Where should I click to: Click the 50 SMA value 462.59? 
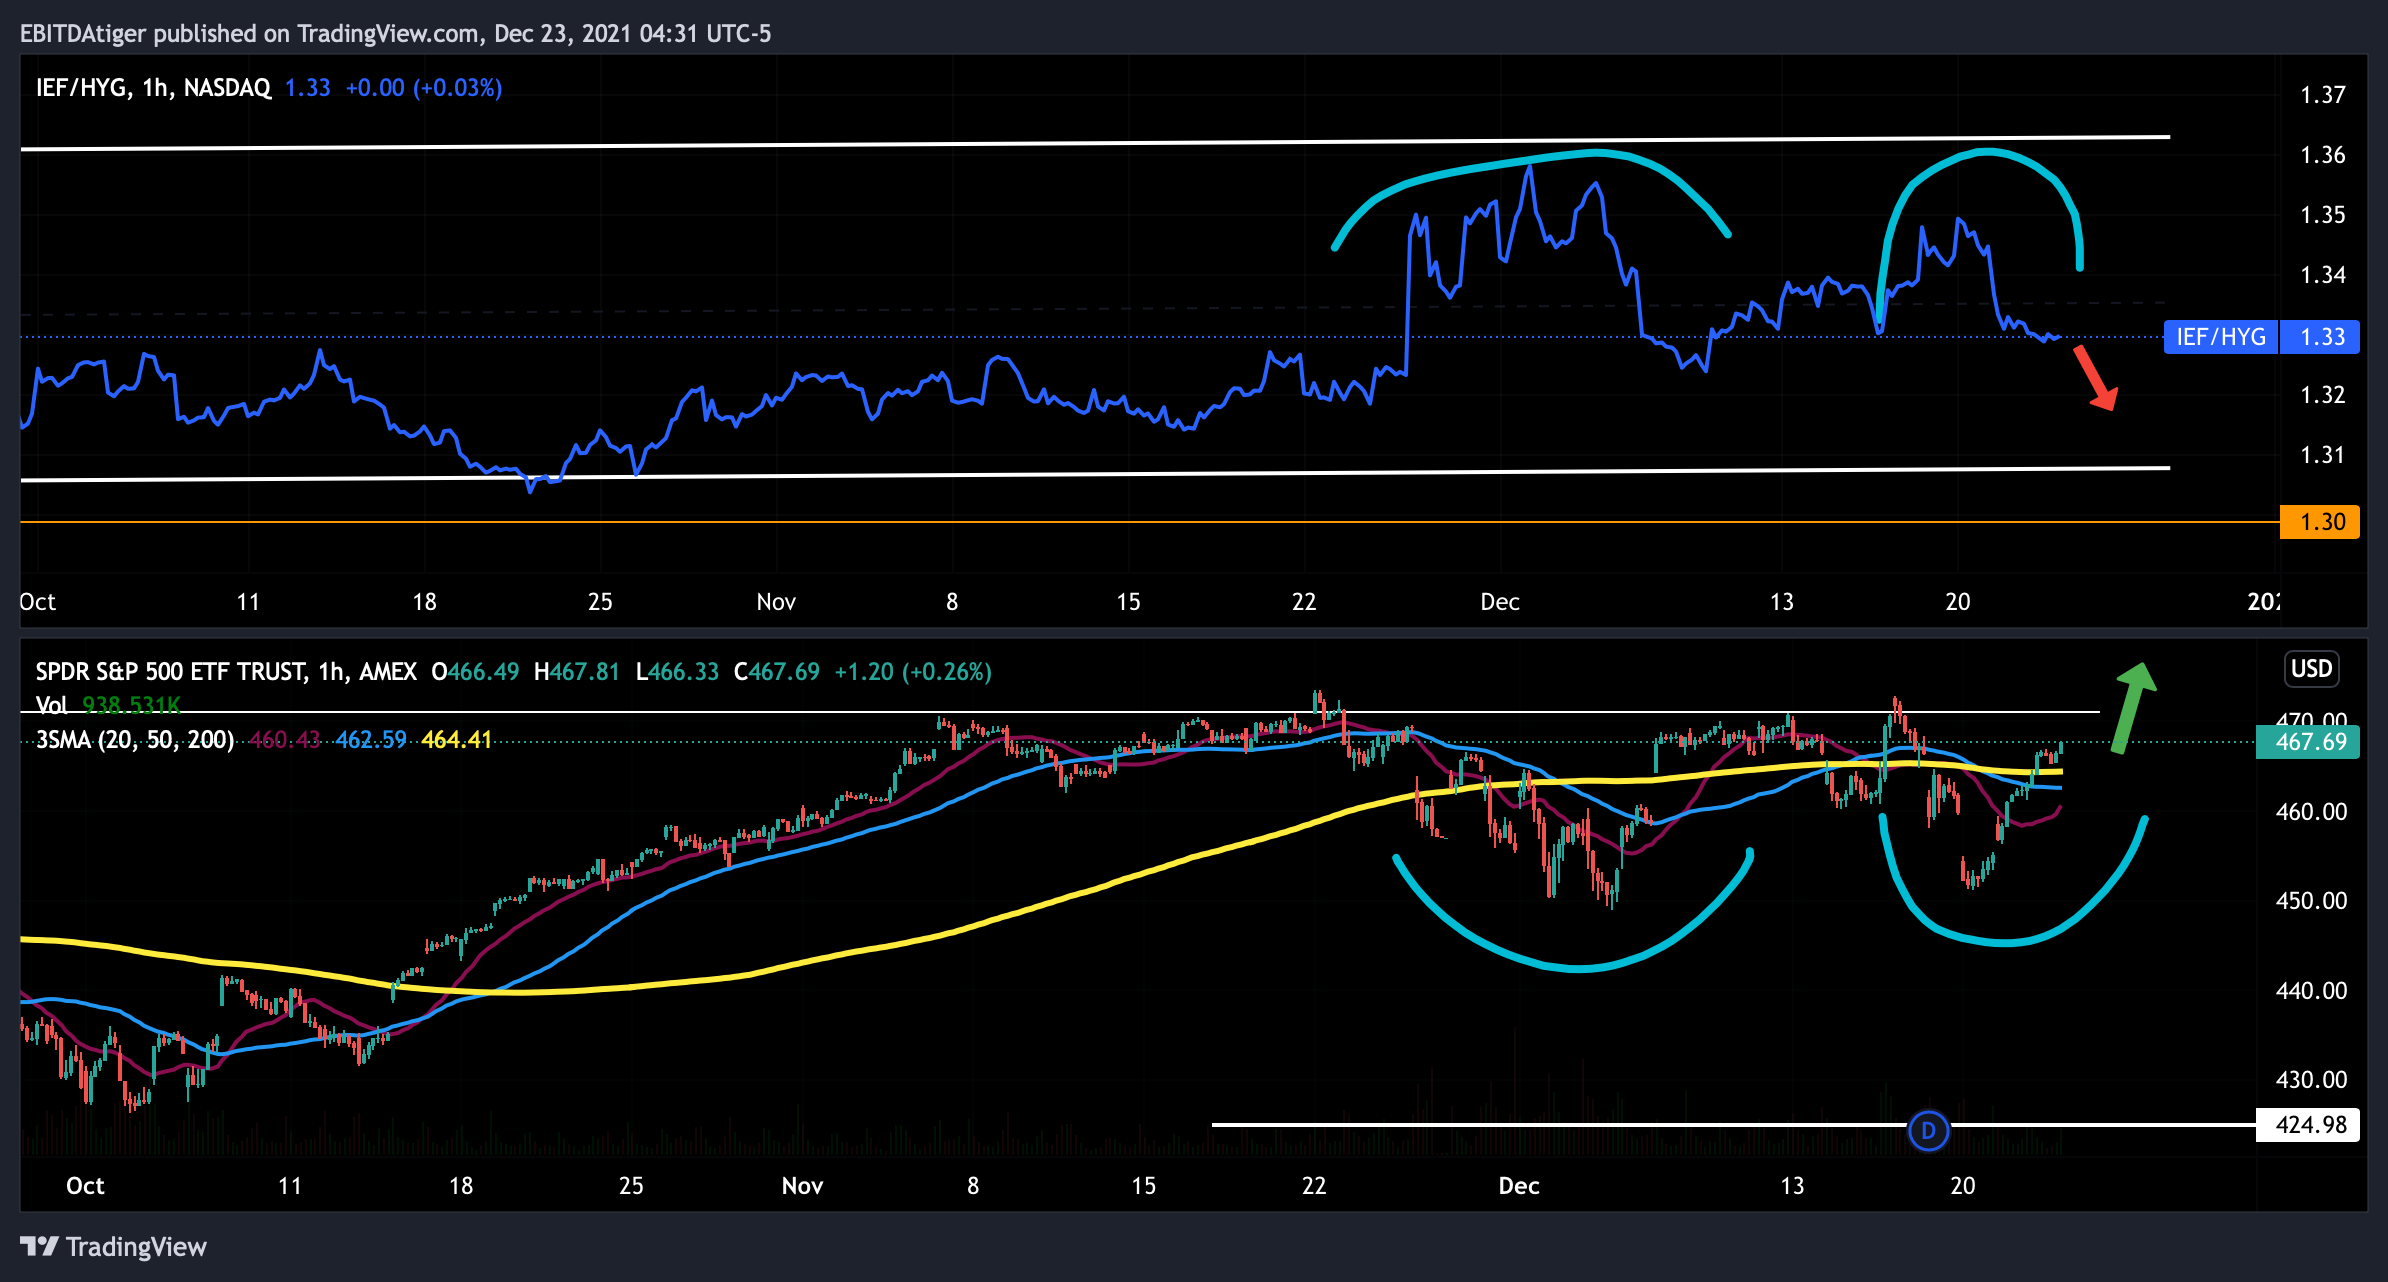[371, 740]
